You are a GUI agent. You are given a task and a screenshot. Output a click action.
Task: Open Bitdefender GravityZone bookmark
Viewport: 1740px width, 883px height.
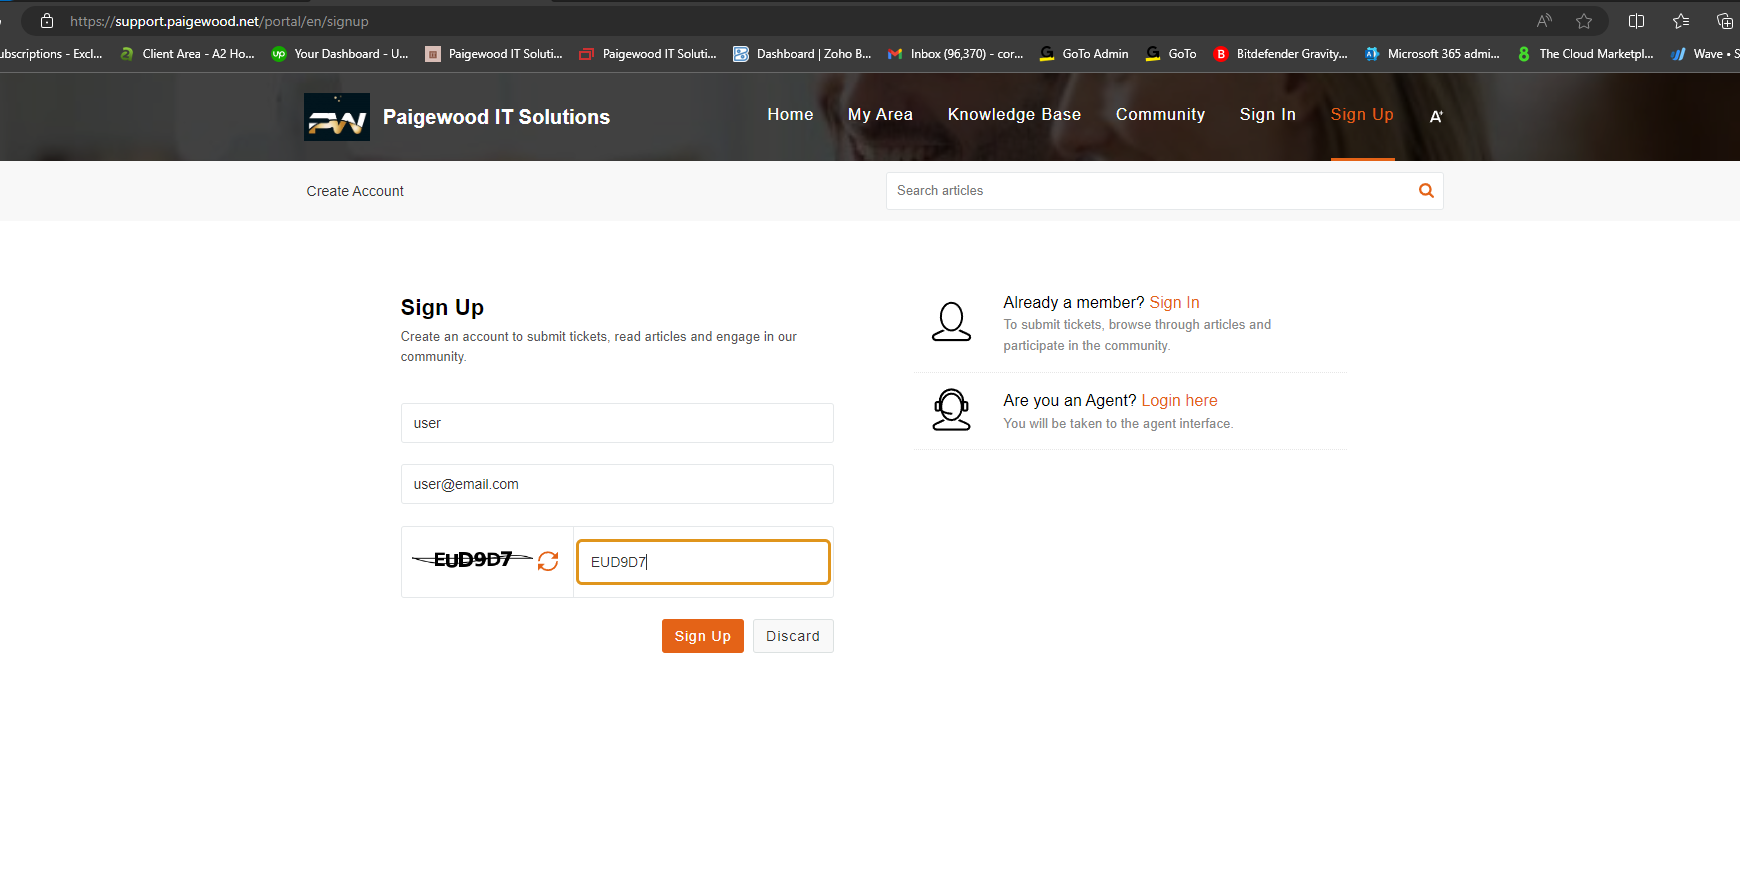(x=1281, y=54)
